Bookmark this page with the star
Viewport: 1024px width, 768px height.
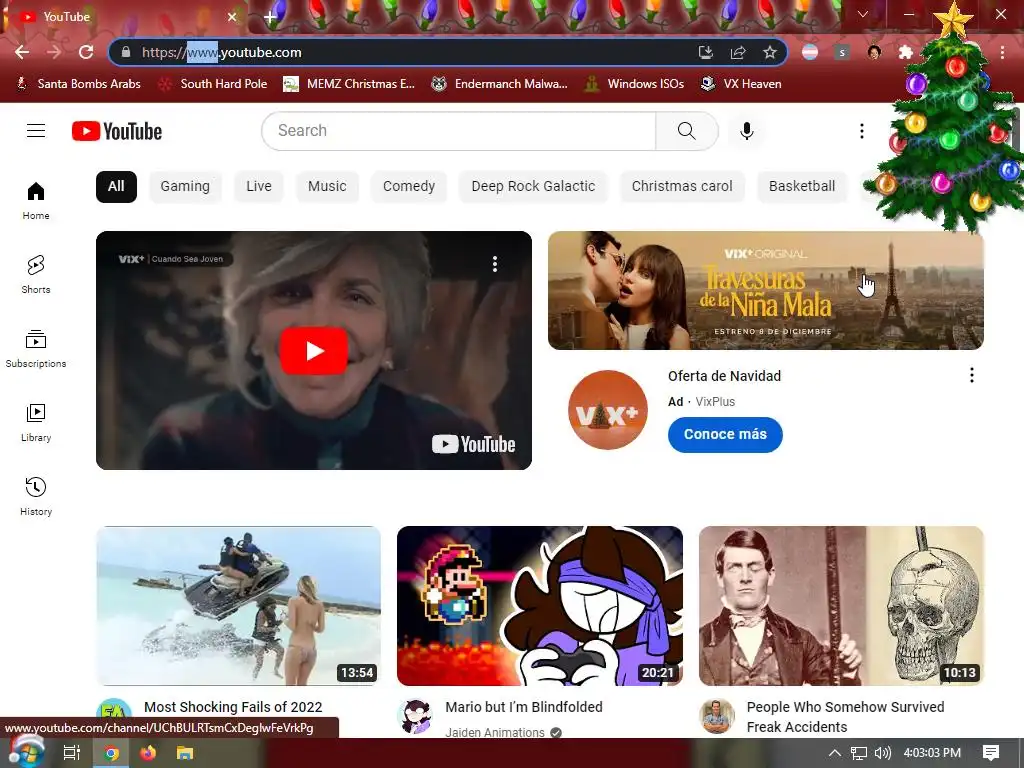pyautogui.click(x=769, y=52)
